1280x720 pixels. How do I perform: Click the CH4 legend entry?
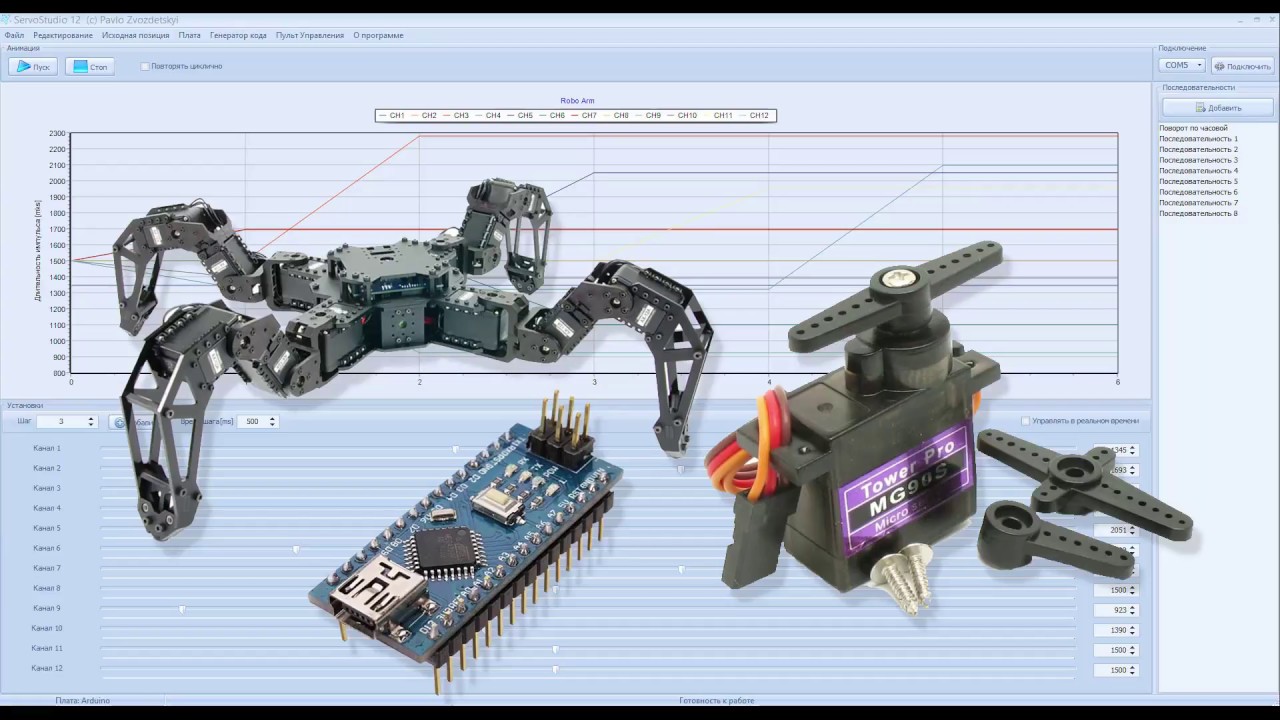click(487, 116)
